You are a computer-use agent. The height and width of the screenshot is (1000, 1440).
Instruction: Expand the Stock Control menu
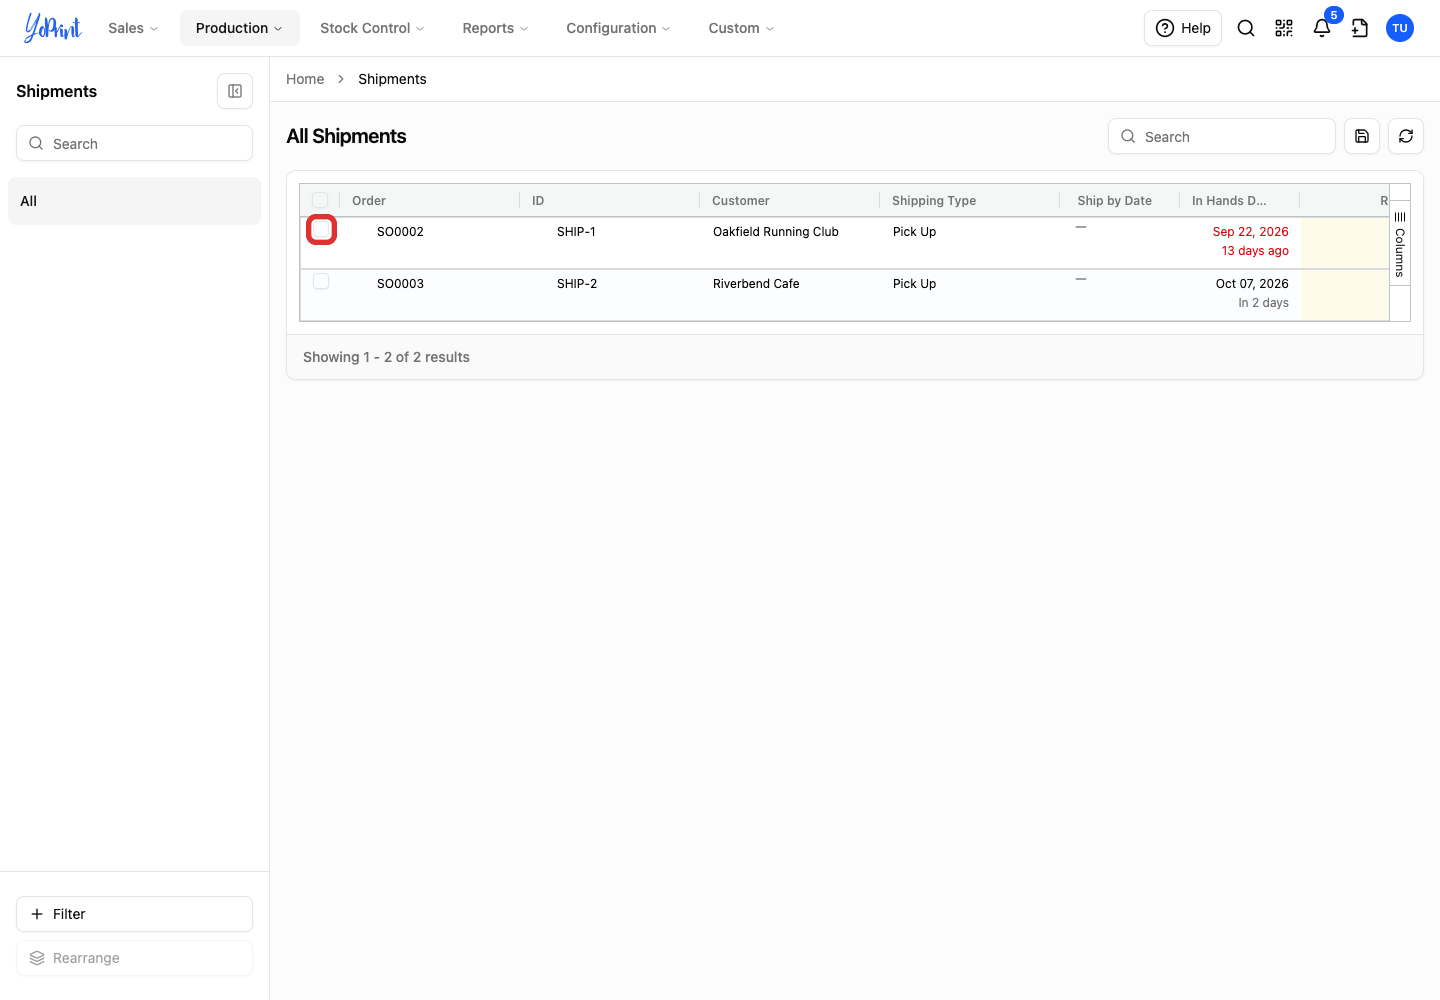click(x=372, y=28)
